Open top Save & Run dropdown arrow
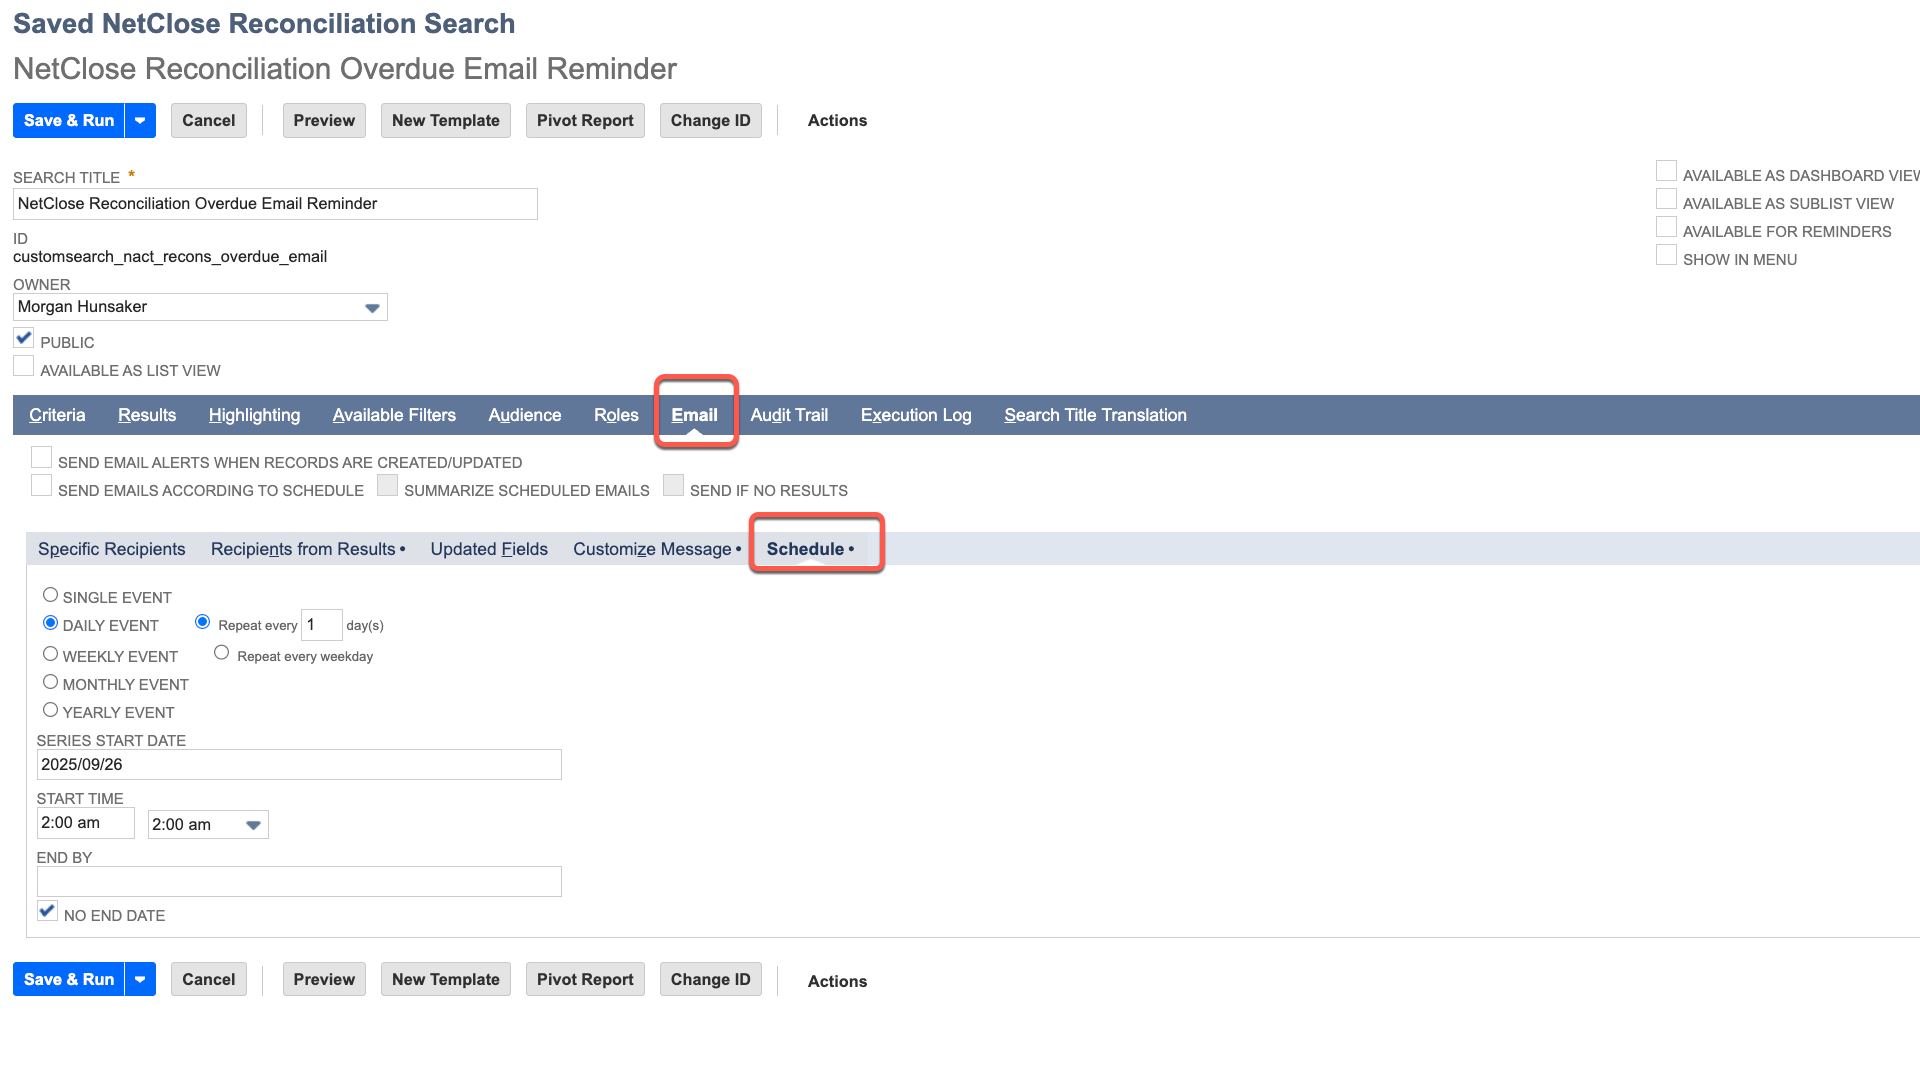This screenshot has width=1920, height=1080. (140, 120)
